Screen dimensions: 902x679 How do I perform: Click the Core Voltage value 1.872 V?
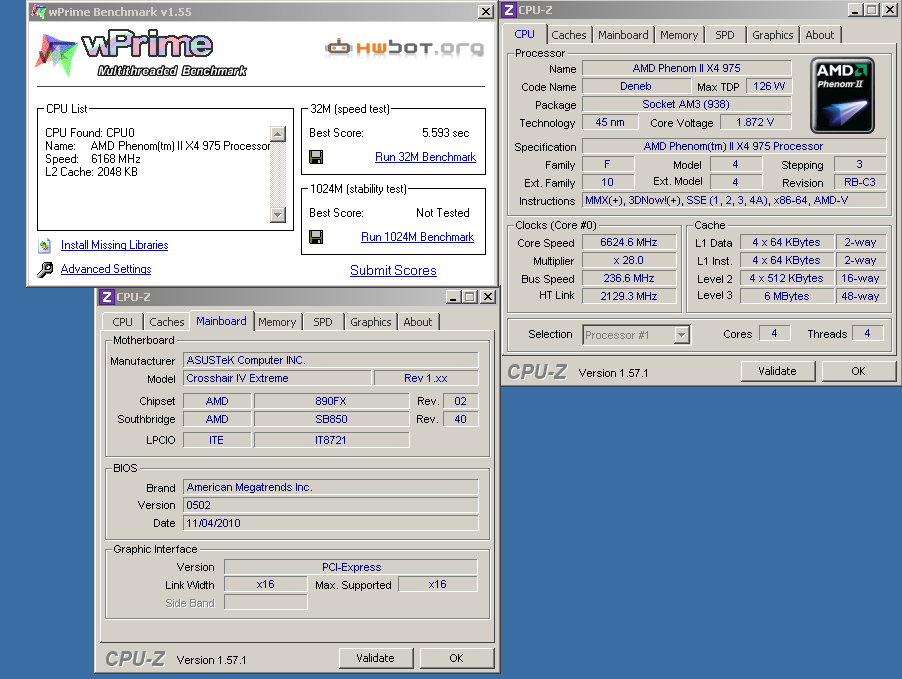[x=755, y=122]
